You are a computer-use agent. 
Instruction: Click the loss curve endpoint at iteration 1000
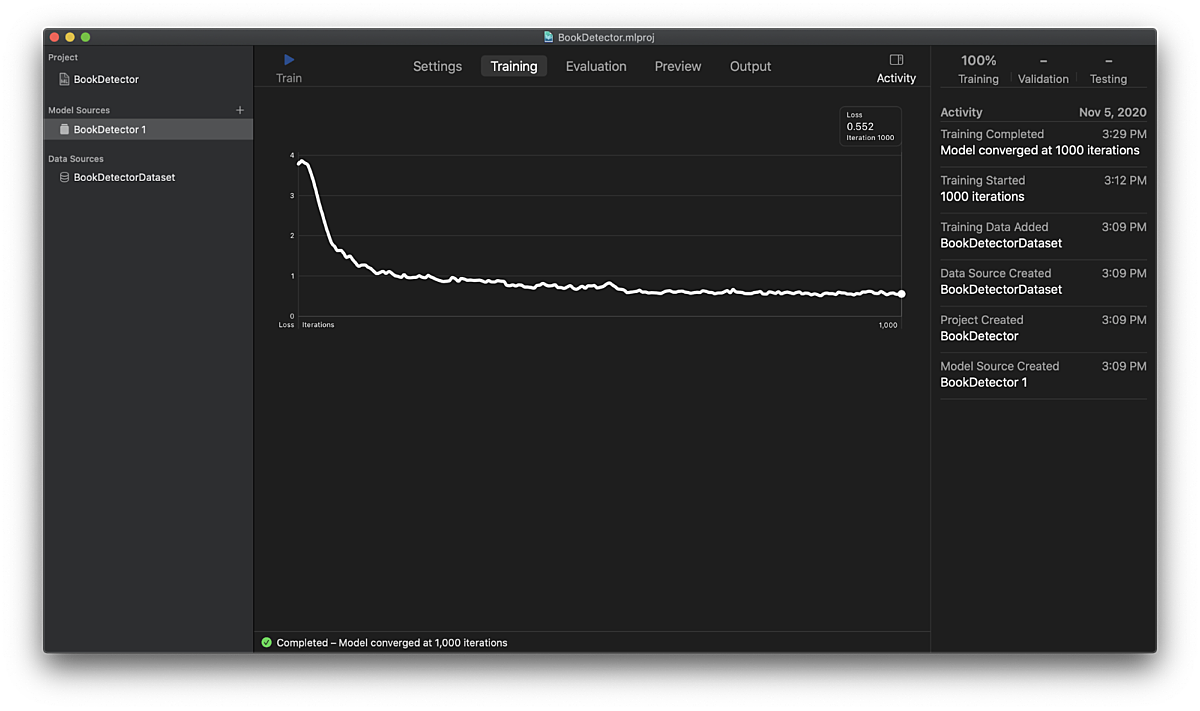coord(901,294)
